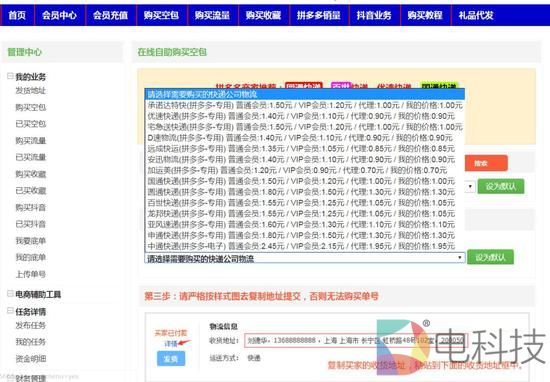Choose 申通快递(拼多多-专用) courier option
Viewport: 550px width, 382px height.
[x=305, y=235]
